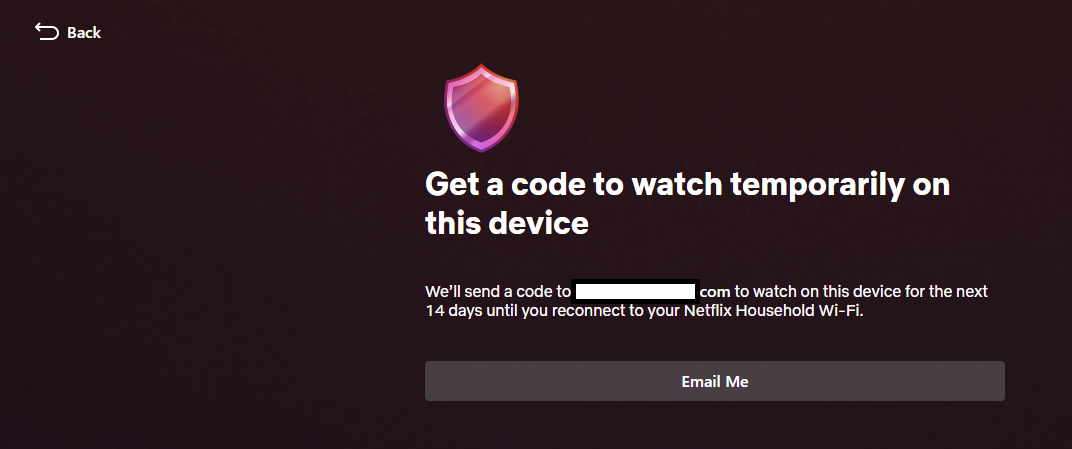This screenshot has width=1072, height=449.
Task: Click the red-purple shield icon
Action: coord(481,108)
